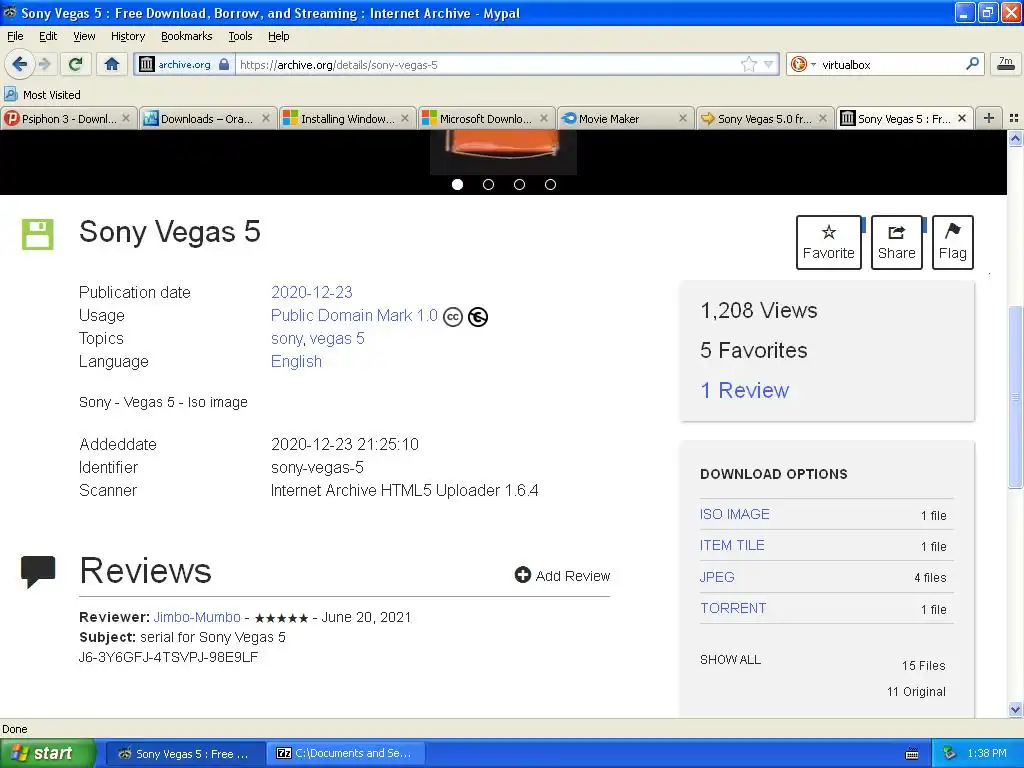Click the forward navigation arrow
This screenshot has height=768, width=1024.
point(44,64)
